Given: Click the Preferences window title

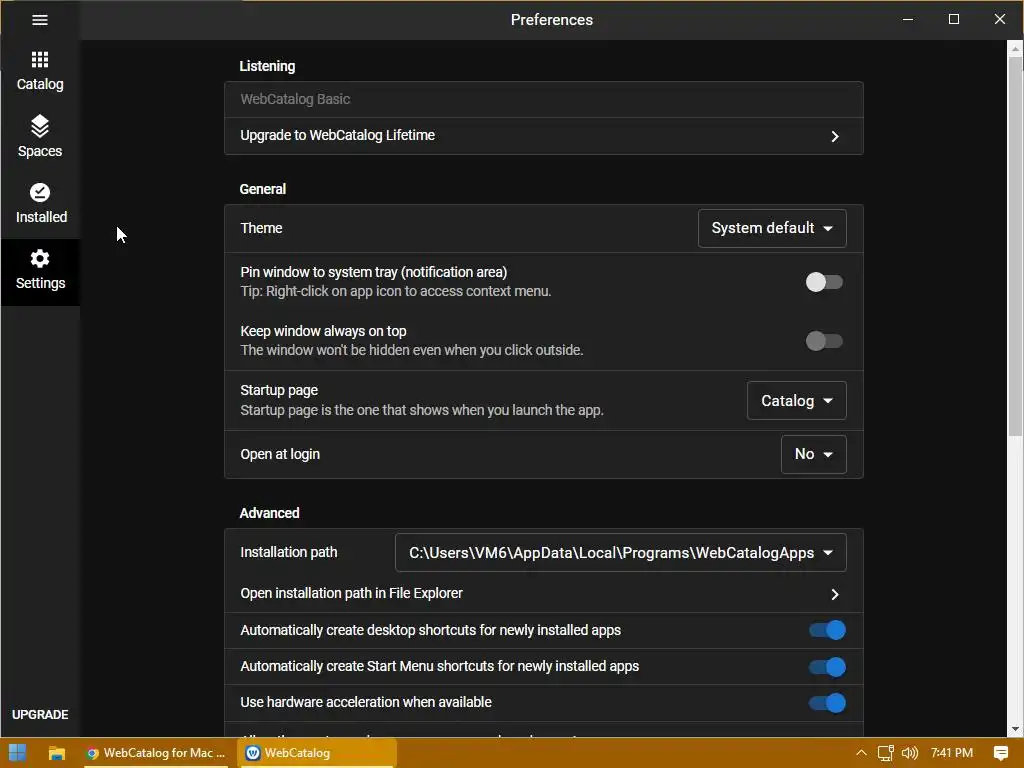Looking at the screenshot, I should [x=552, y=20].
